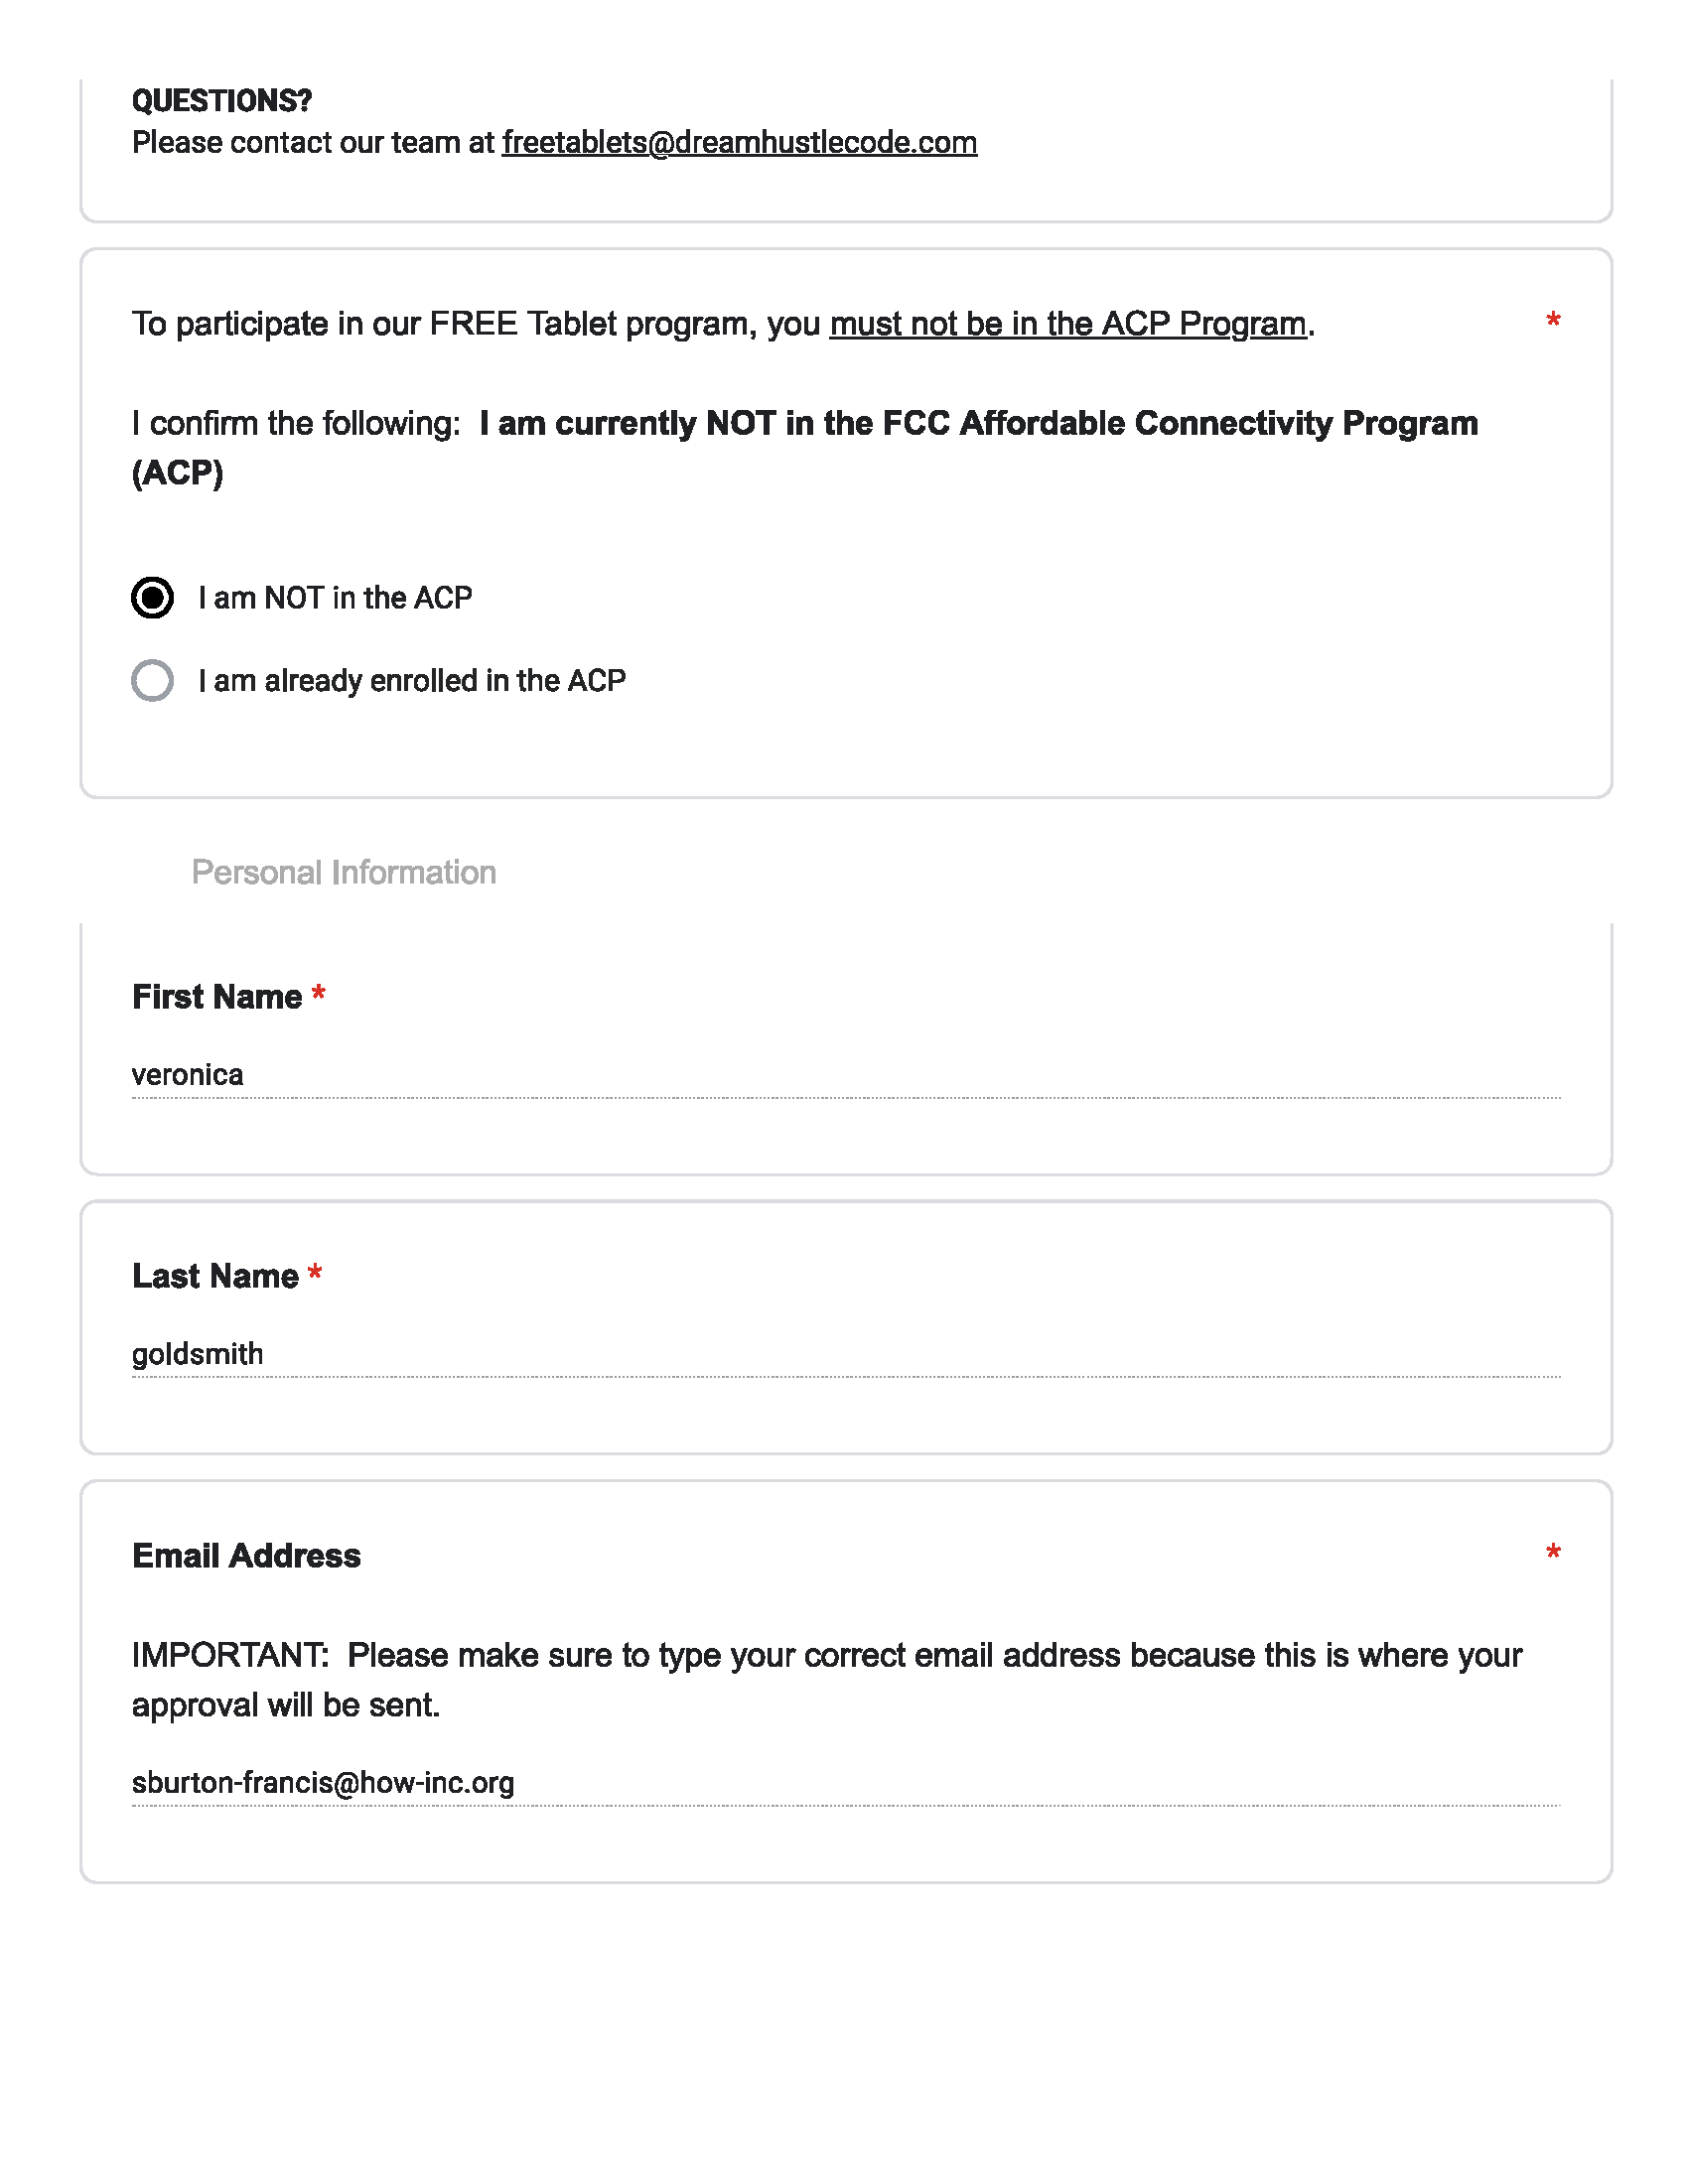Image resolution: width=1688 pixels, height=2184 pixels.
Task: Click the 'I am already enrolled in the ACP' label
Action: click(x=412, y=681)
